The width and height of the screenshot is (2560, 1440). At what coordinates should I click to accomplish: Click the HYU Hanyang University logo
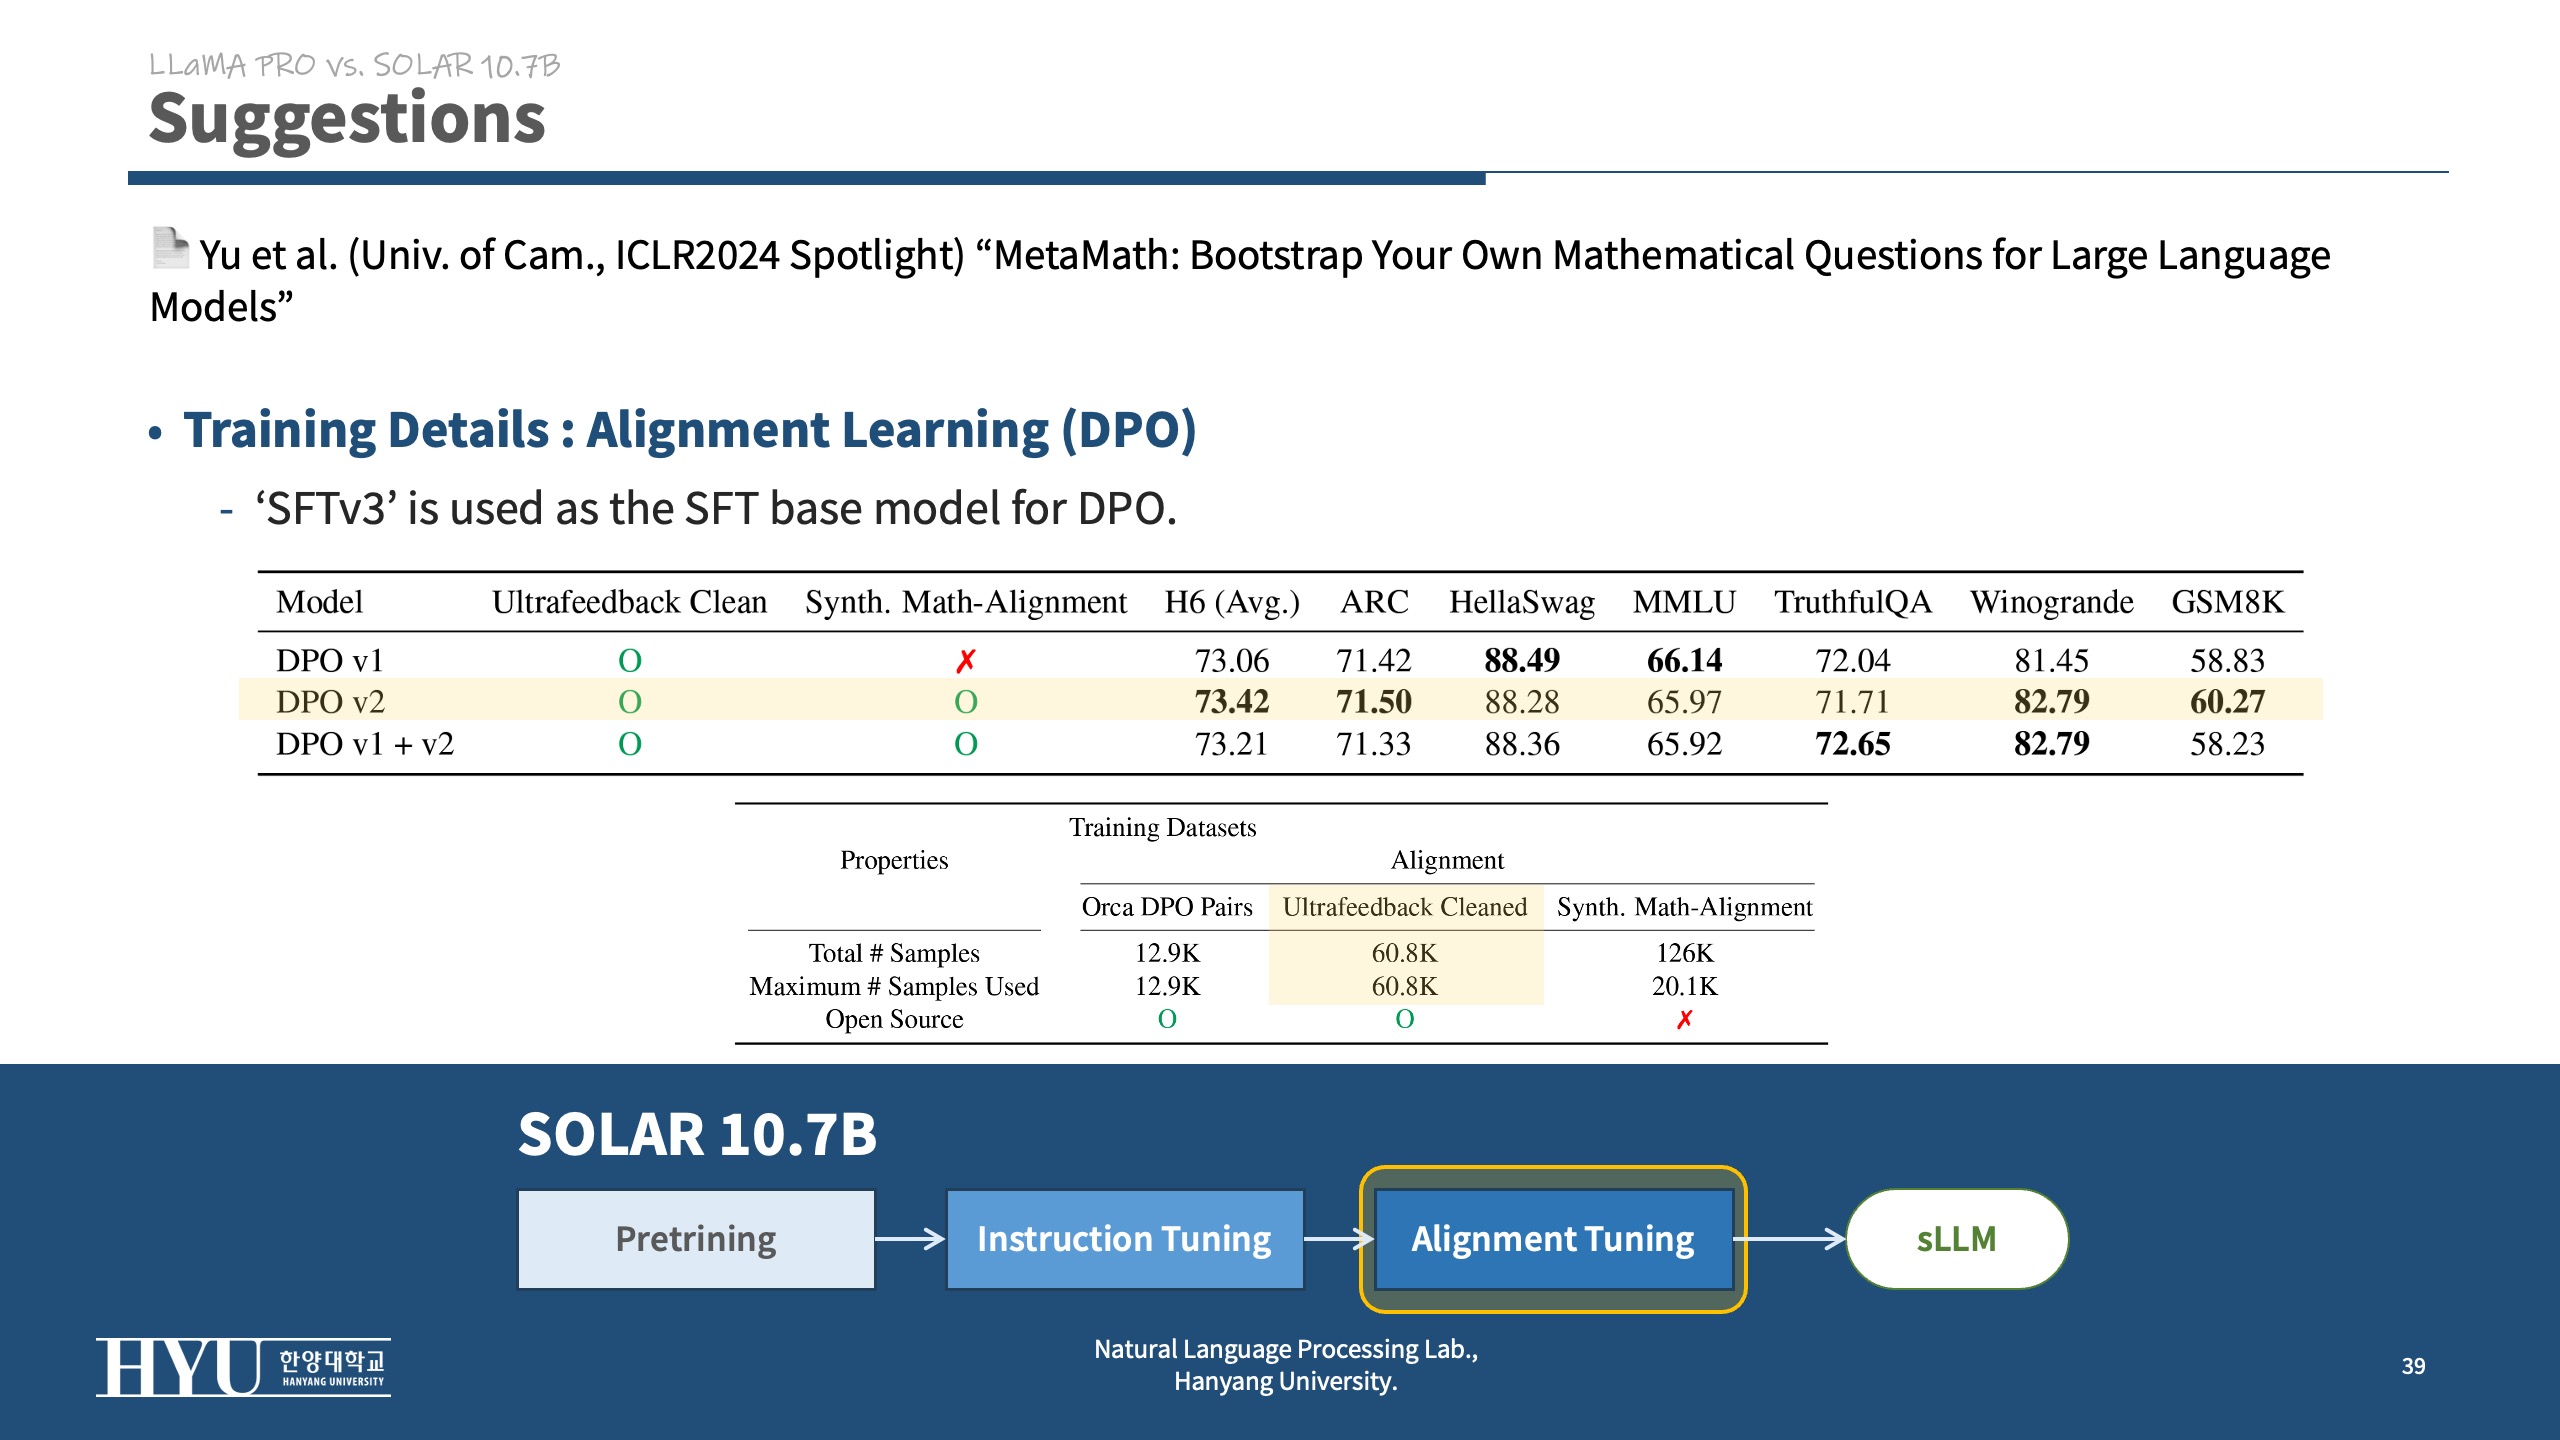243,1366
